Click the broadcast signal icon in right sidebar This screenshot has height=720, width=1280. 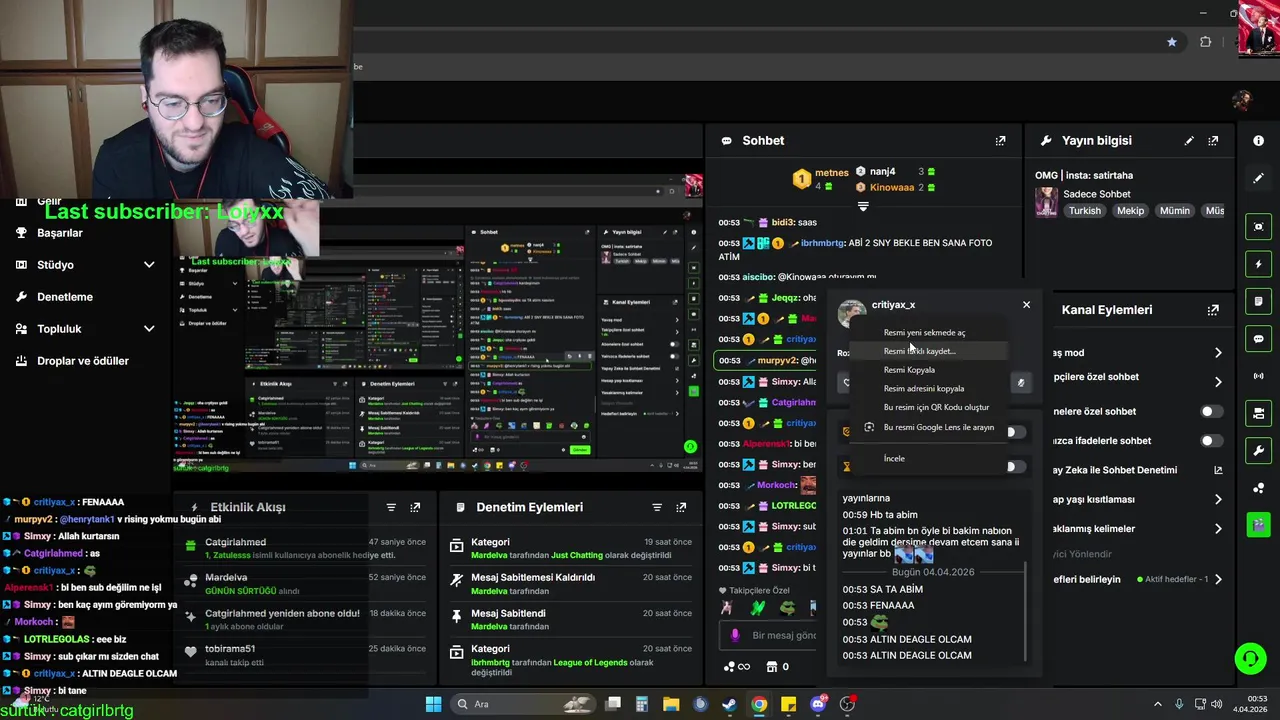pyautogui.click(x=1258, y=376)
